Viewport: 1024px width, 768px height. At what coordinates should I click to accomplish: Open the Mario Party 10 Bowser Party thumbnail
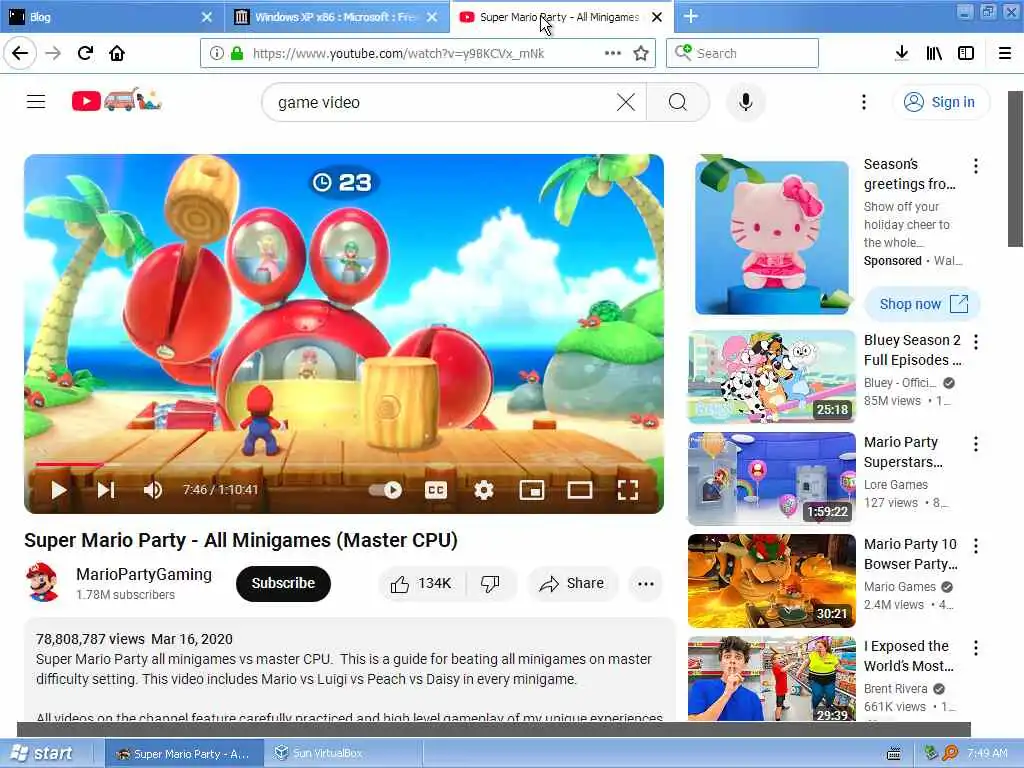(x=771, y=581)
